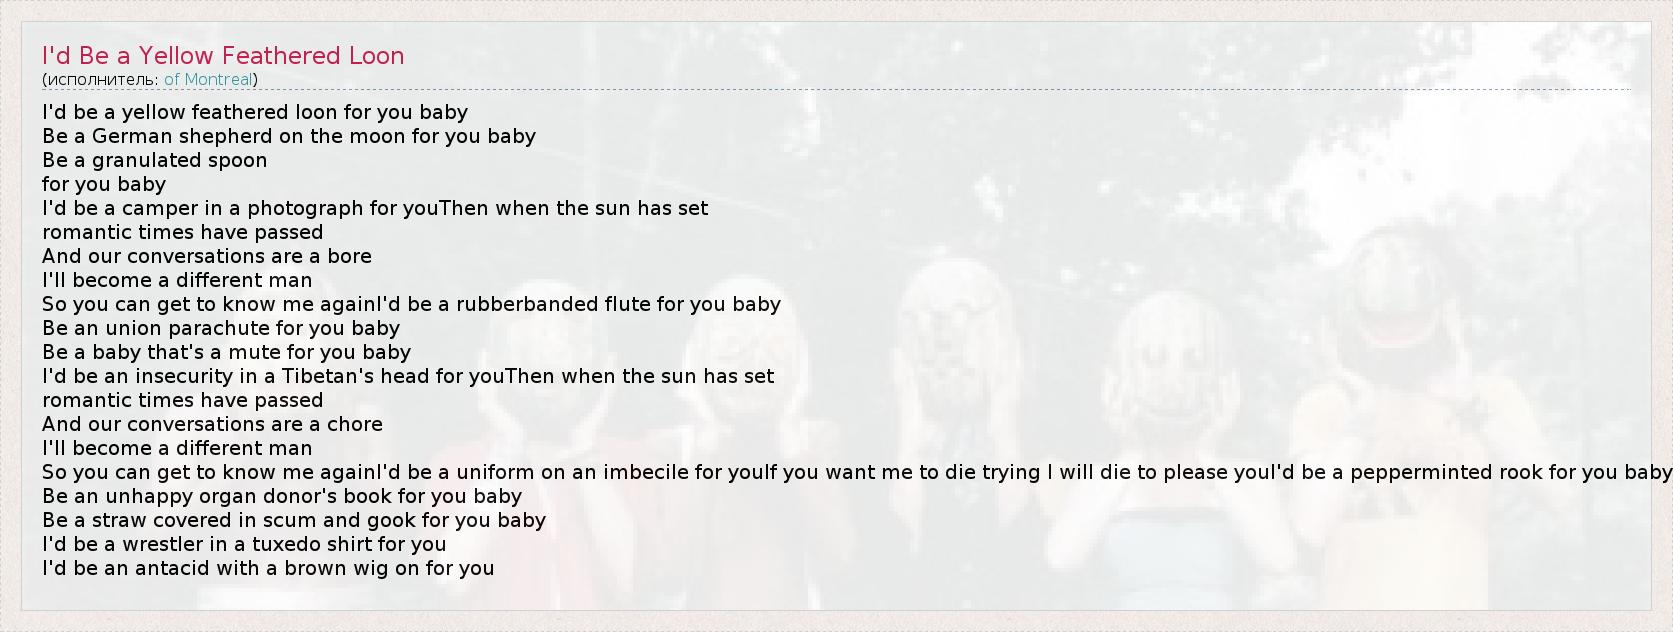Screen dimensions: 1673x632
Task: Click the first lyric line about yellow feathered loon
Action: [255, 112]
